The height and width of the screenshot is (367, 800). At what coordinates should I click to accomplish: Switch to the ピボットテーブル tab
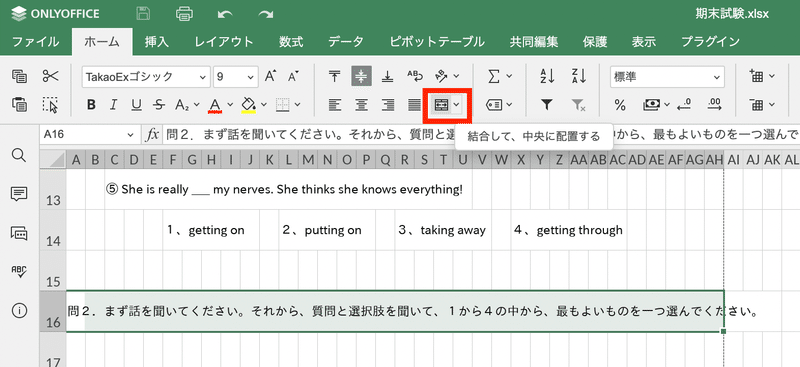tap(437, 41)
